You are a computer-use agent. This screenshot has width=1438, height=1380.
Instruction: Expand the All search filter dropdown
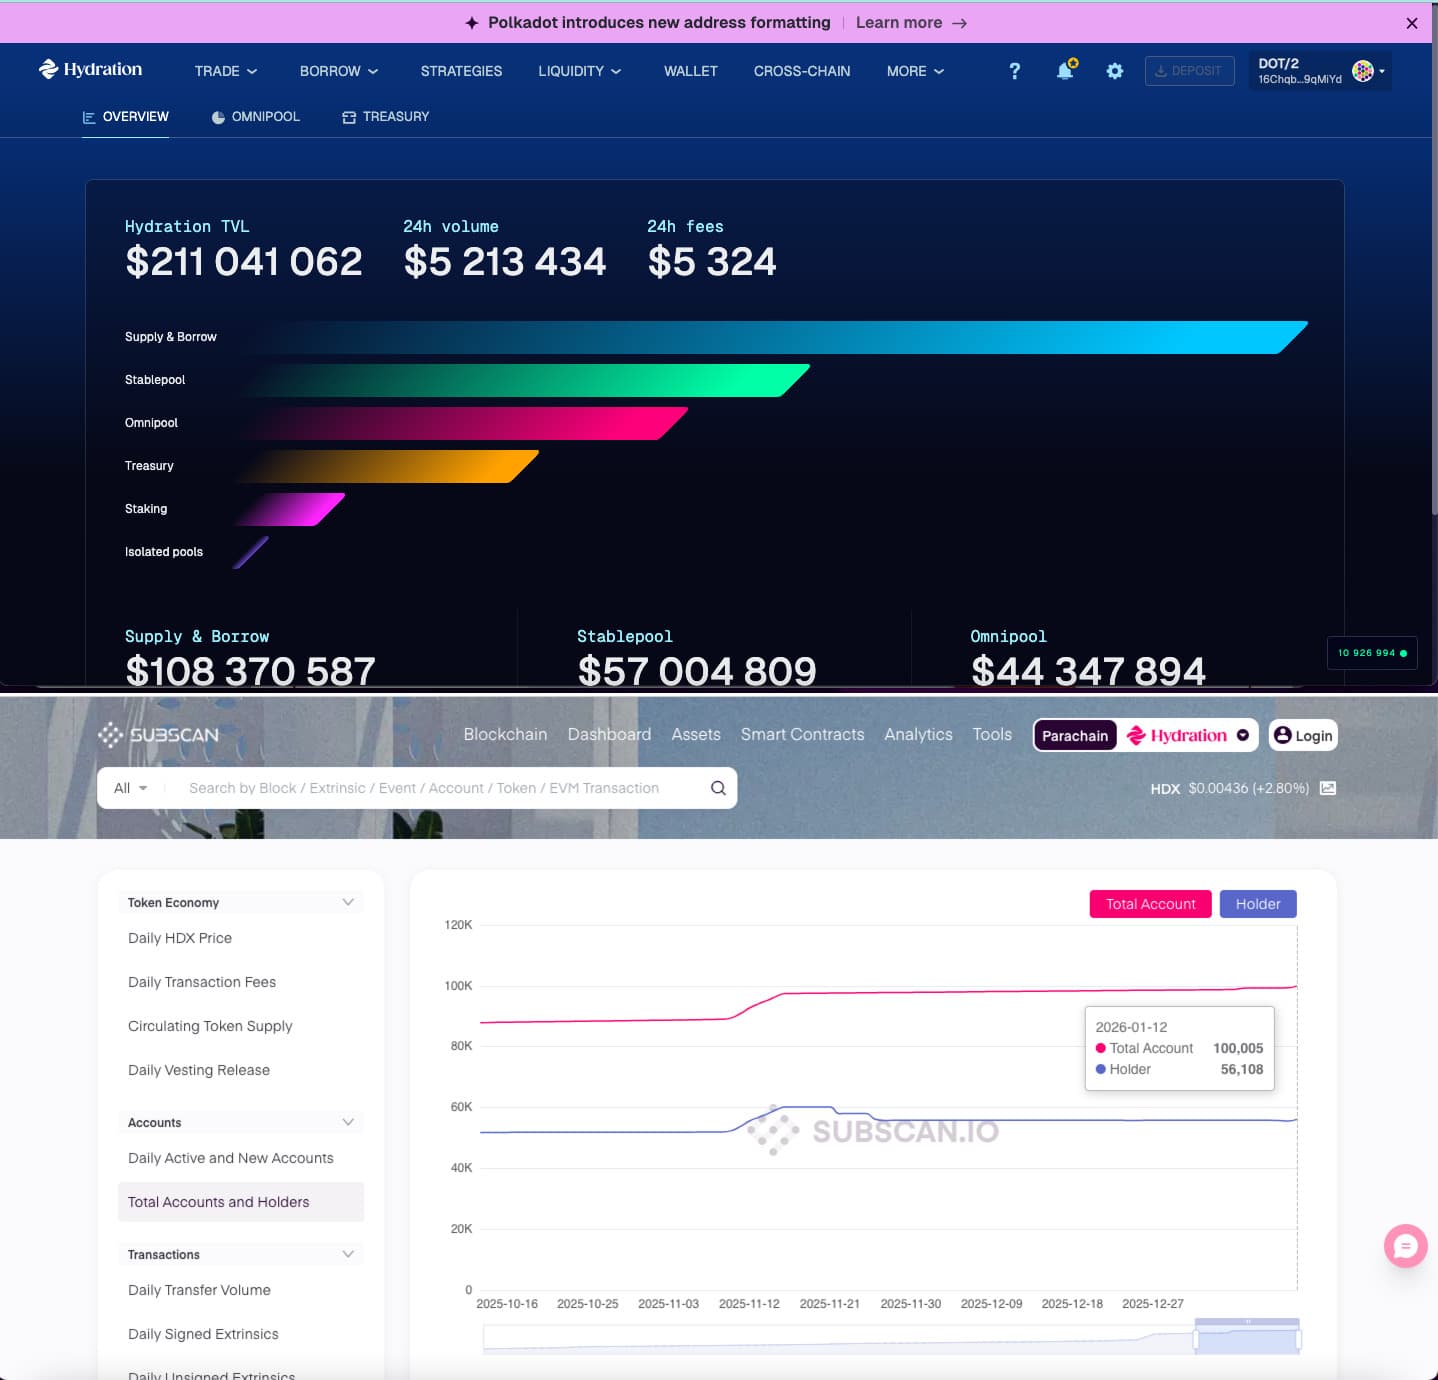129,788
